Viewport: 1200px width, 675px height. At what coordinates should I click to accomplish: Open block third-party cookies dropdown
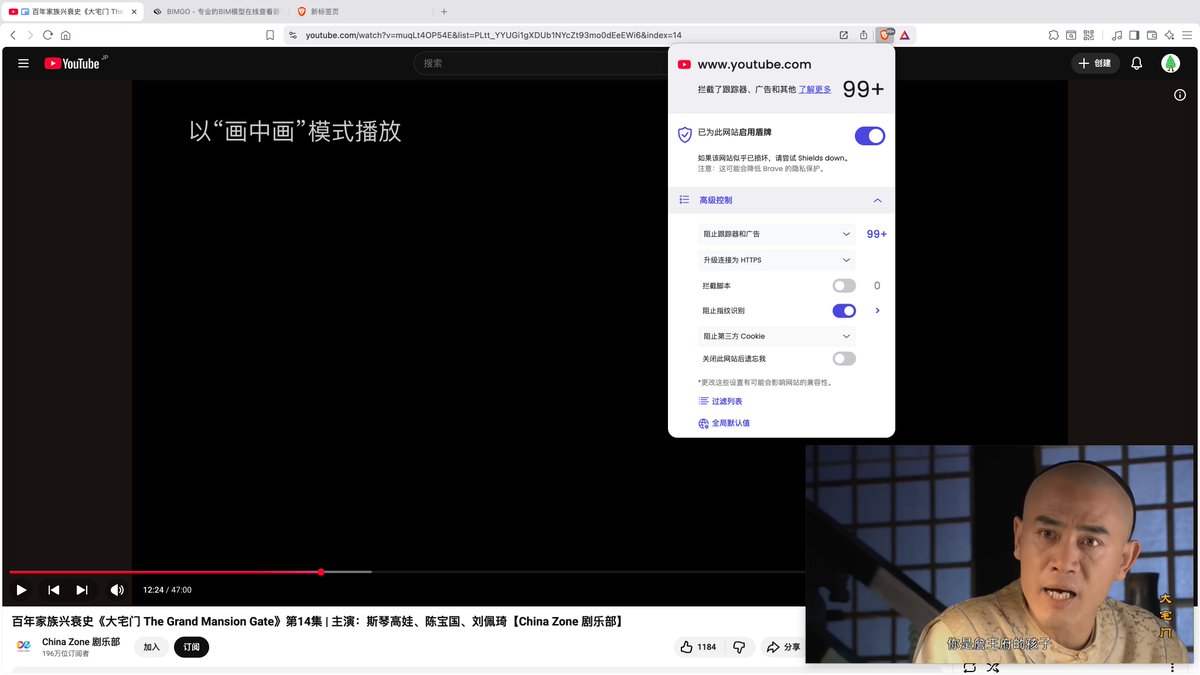click(777, 336)
